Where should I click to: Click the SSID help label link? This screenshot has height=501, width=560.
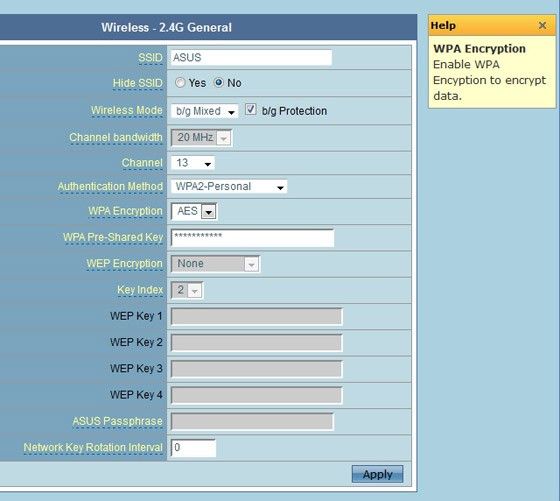point(150,57)
